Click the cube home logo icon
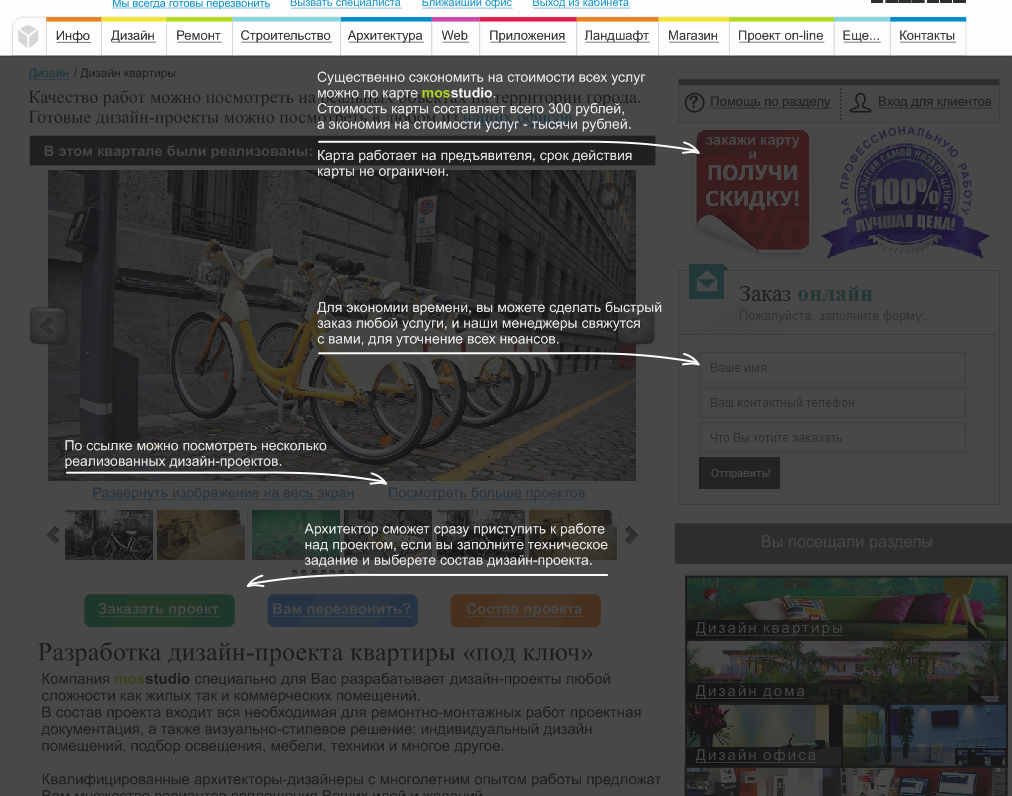The image size is (1012, 796). click(x=28, y=36)
